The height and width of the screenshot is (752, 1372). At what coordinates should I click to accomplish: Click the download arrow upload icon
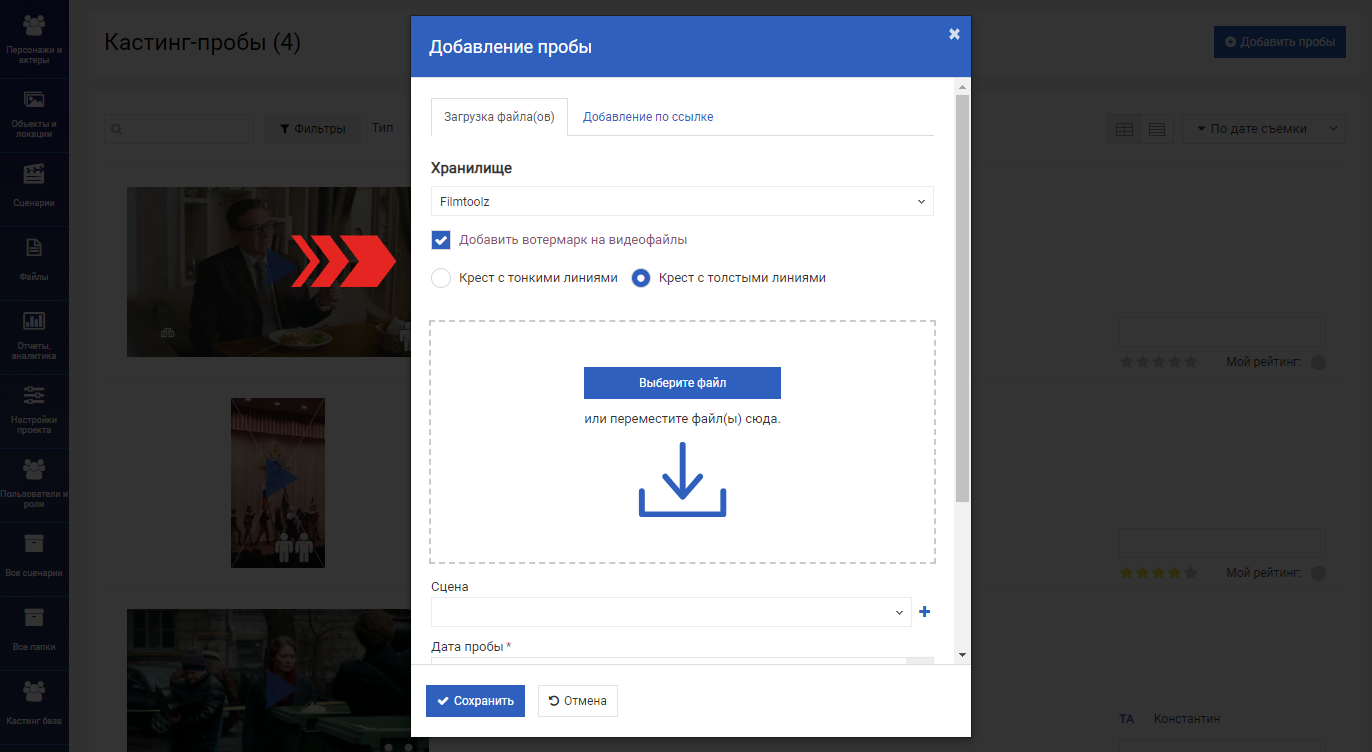[682, 481]
